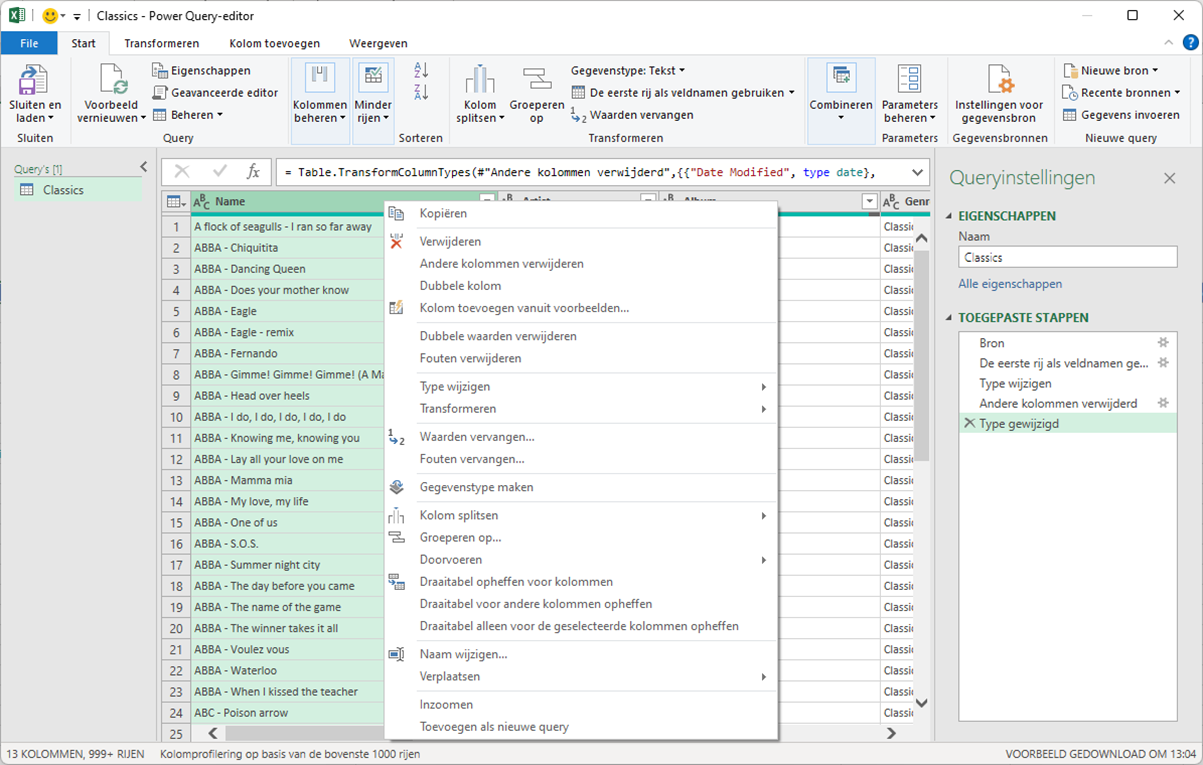Image resolution: width=1203 pixels, height=765 pixels.
Task: Open the gear settings for the Bron step
Action: (1163, 343)
